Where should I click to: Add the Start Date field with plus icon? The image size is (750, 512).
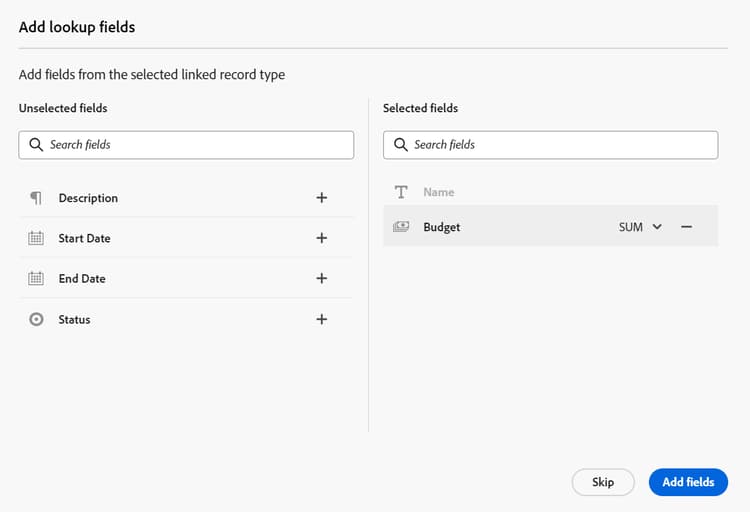321,238
